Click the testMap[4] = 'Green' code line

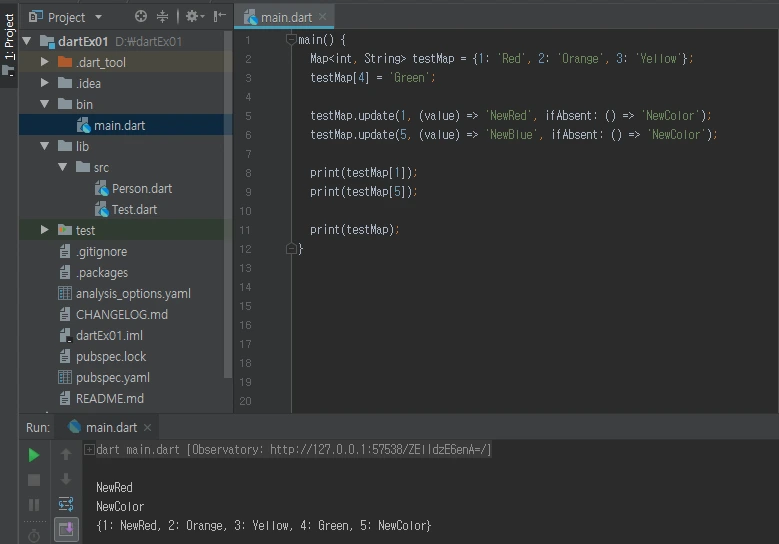coord(372,78)
